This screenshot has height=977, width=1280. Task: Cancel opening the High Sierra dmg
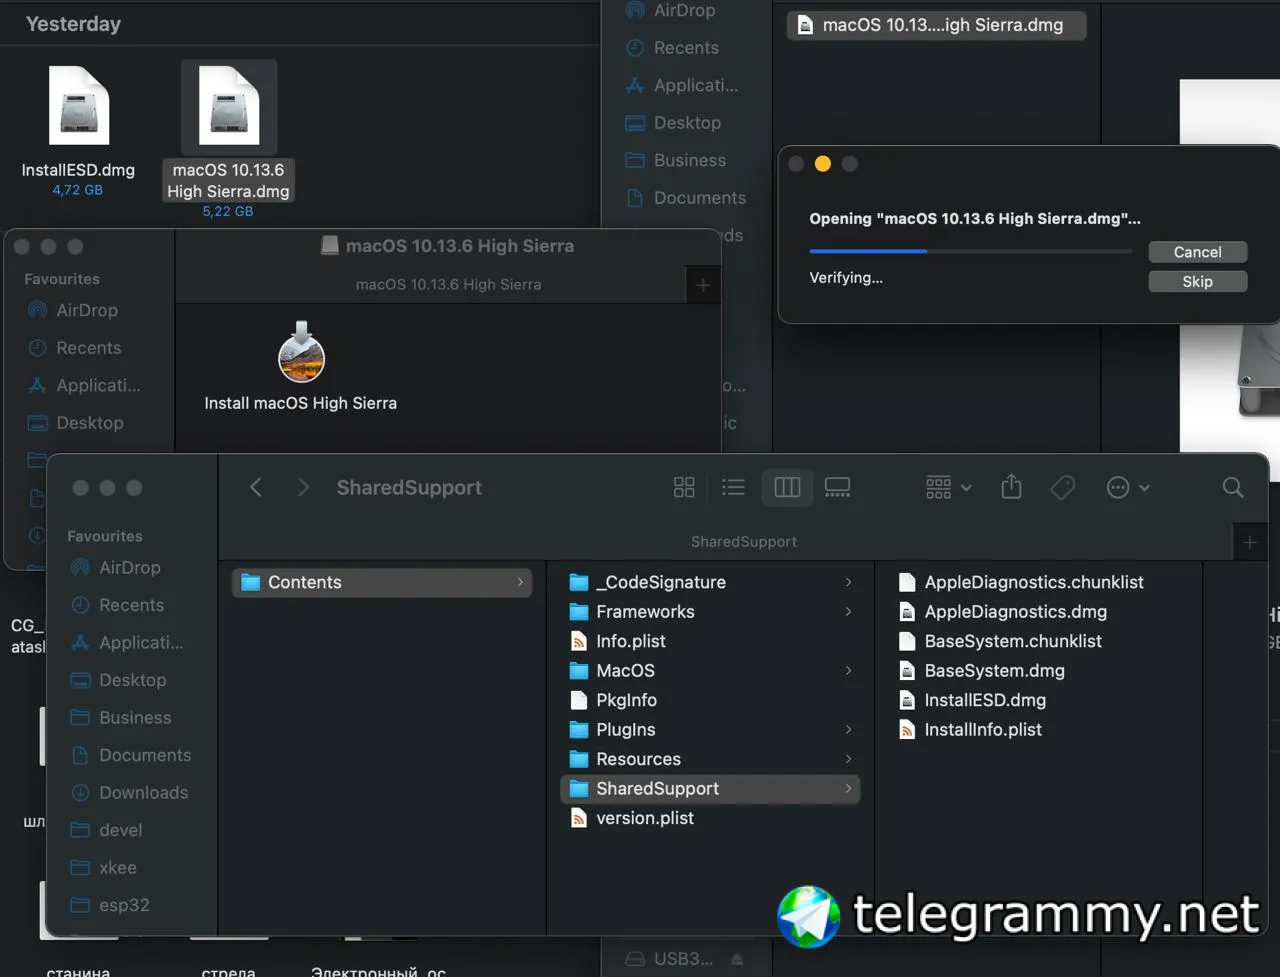(1197, 252)
